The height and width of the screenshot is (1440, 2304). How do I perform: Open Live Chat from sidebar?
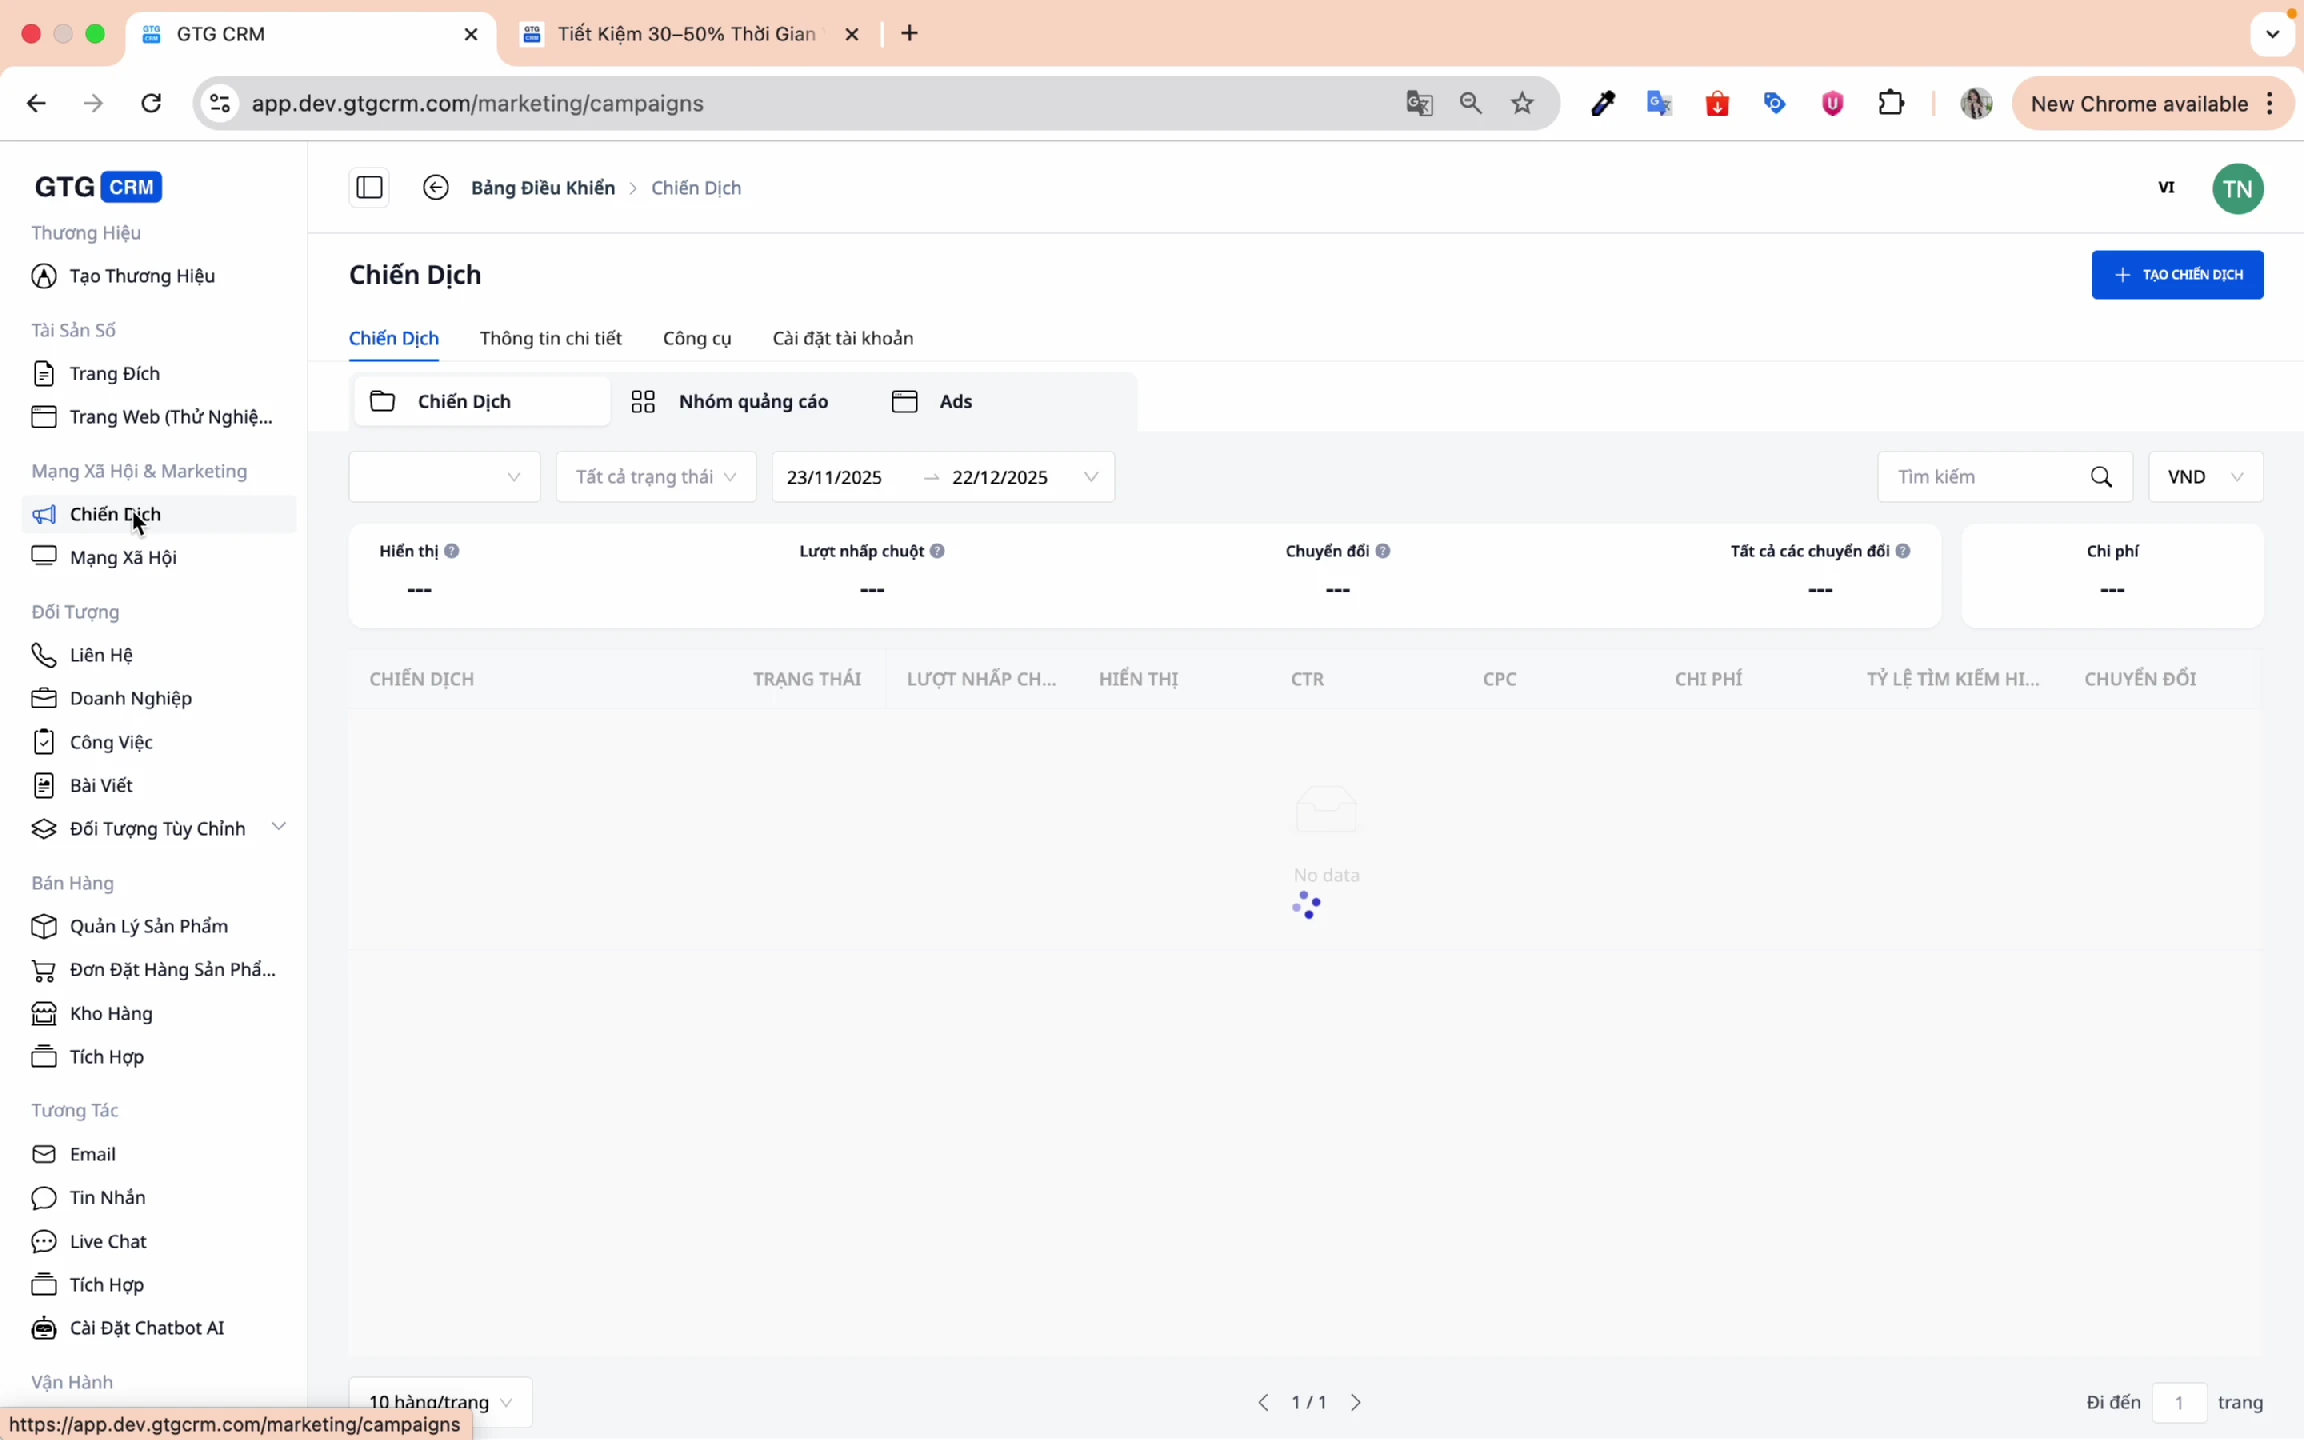coord(108,1241)
